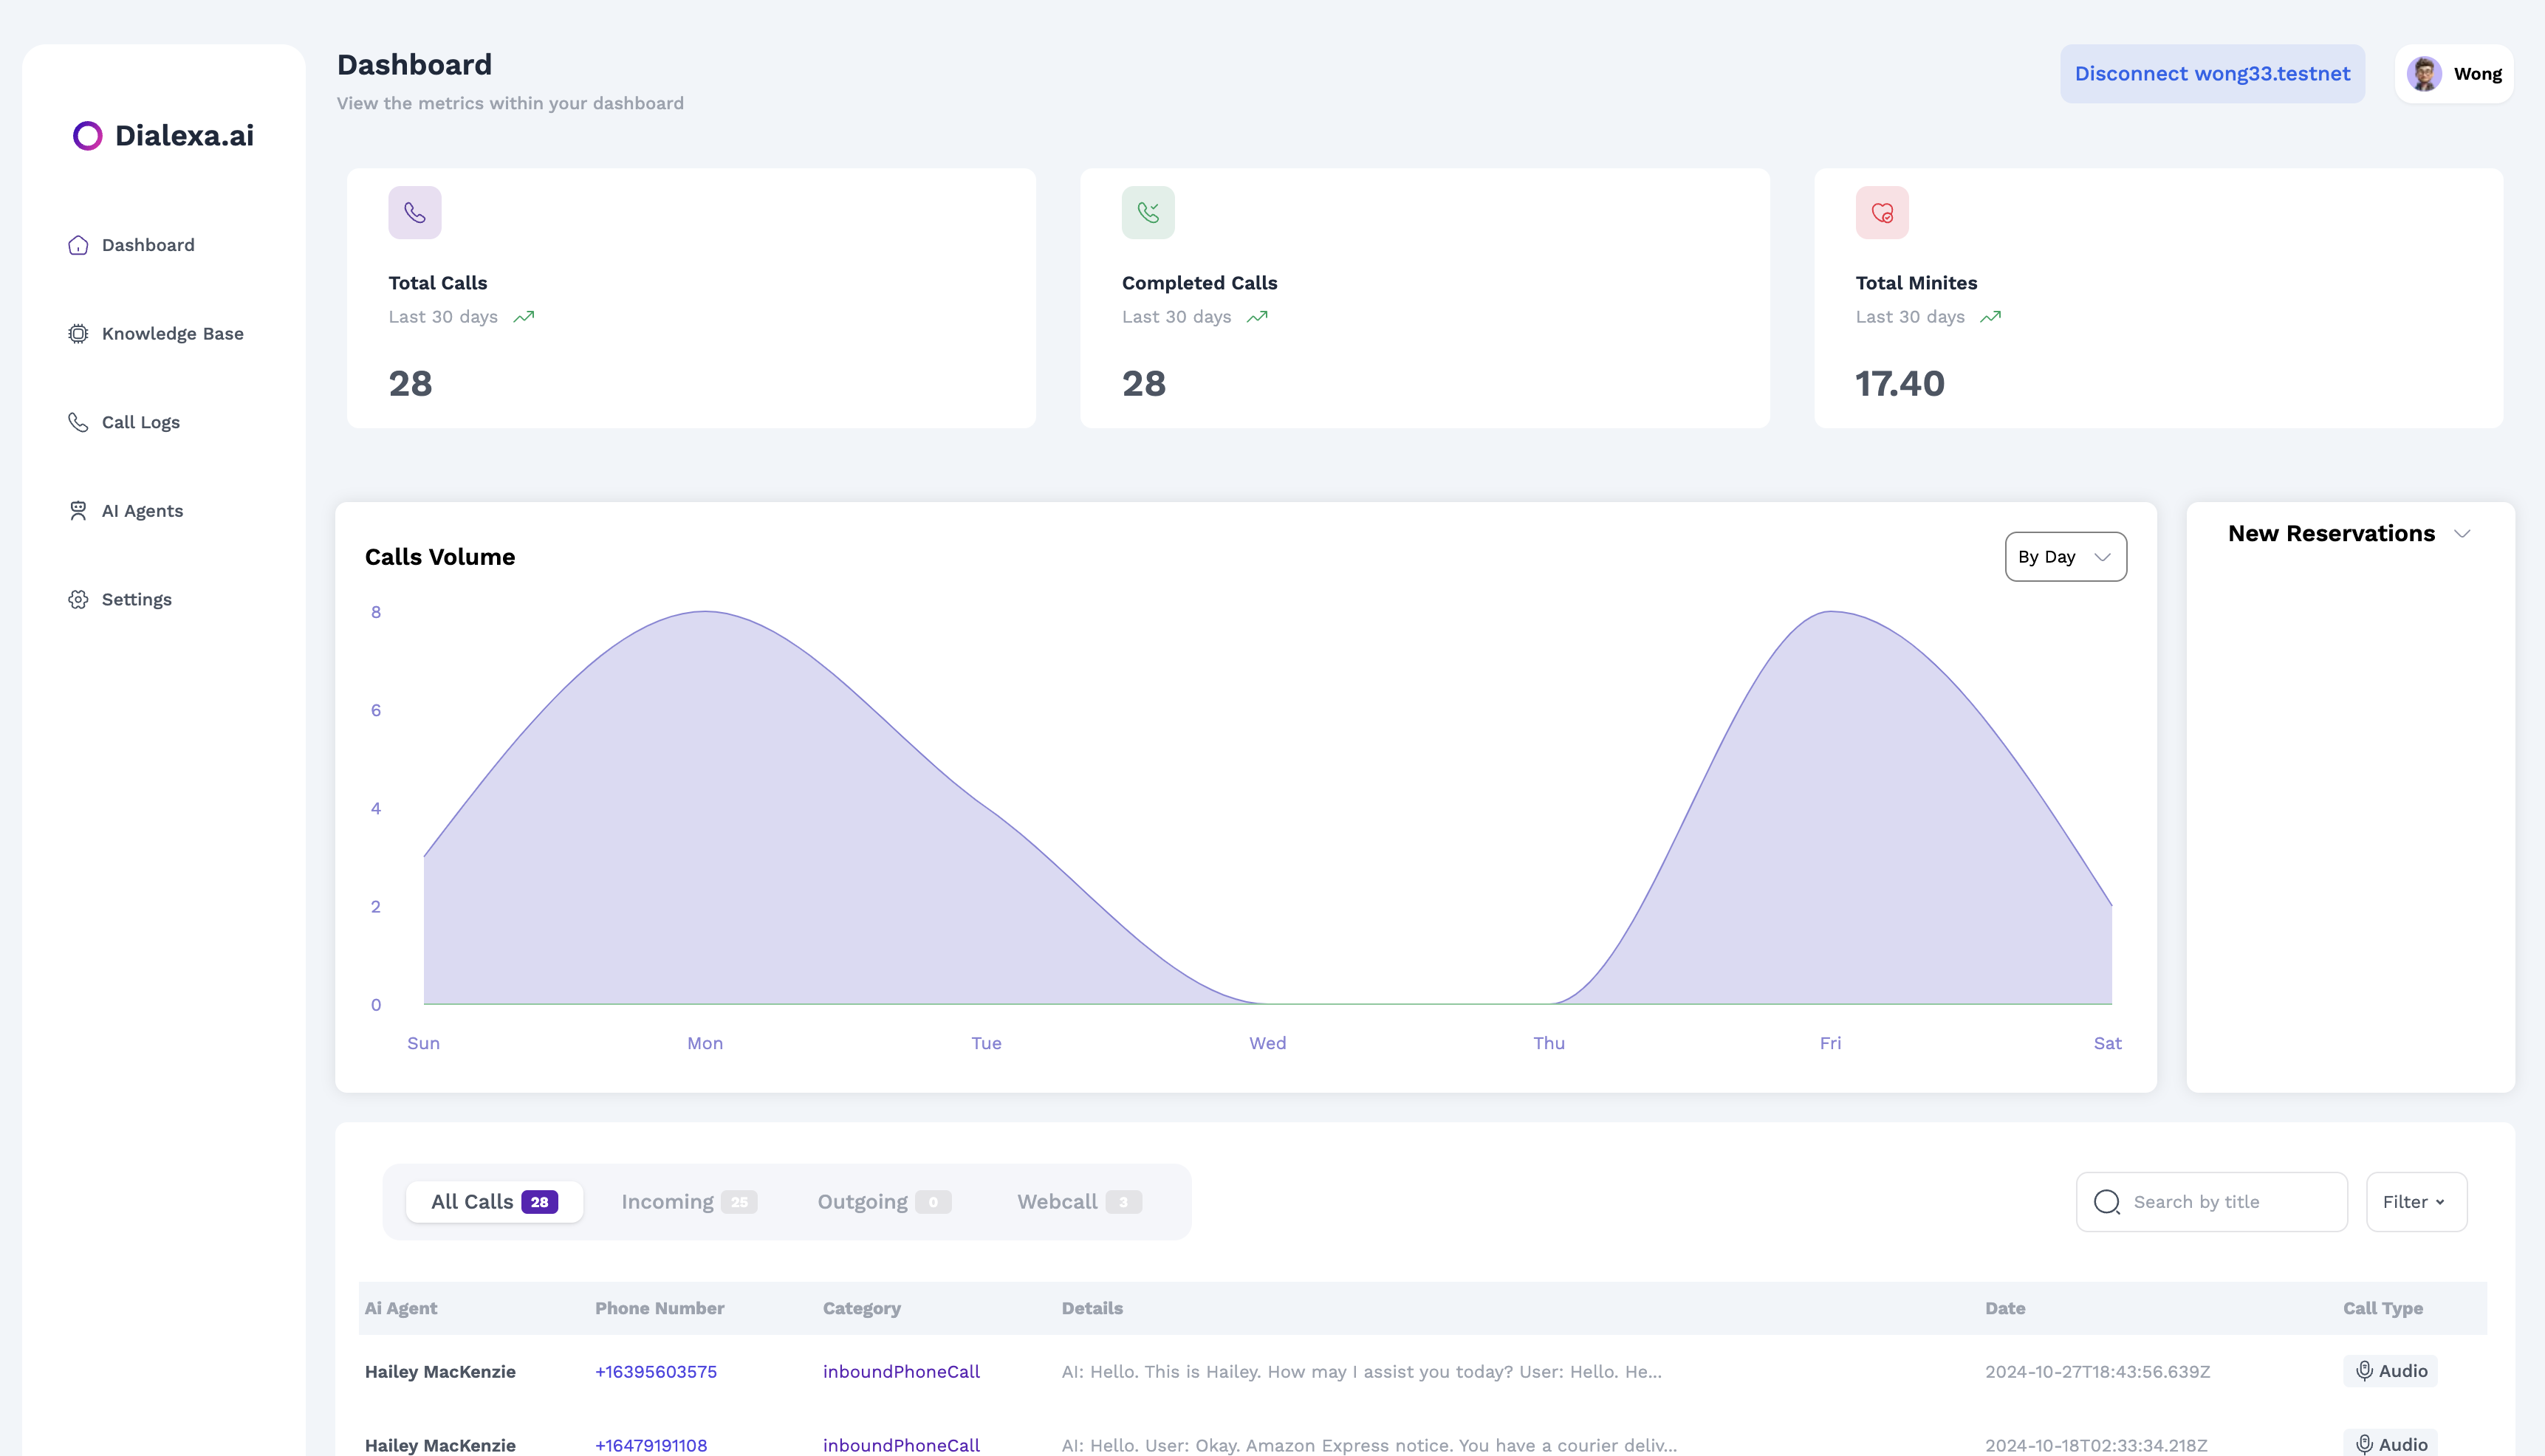Click Disconnect wong33.testnet button
This screenshot has height=1456, width=2545.
point(2212,74)
